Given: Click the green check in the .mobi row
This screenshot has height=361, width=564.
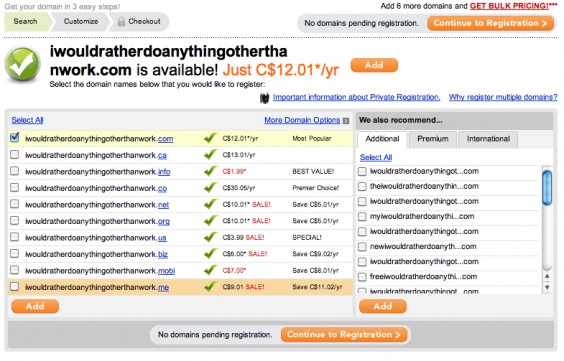Looking at the screenshot, I should 210,270.
